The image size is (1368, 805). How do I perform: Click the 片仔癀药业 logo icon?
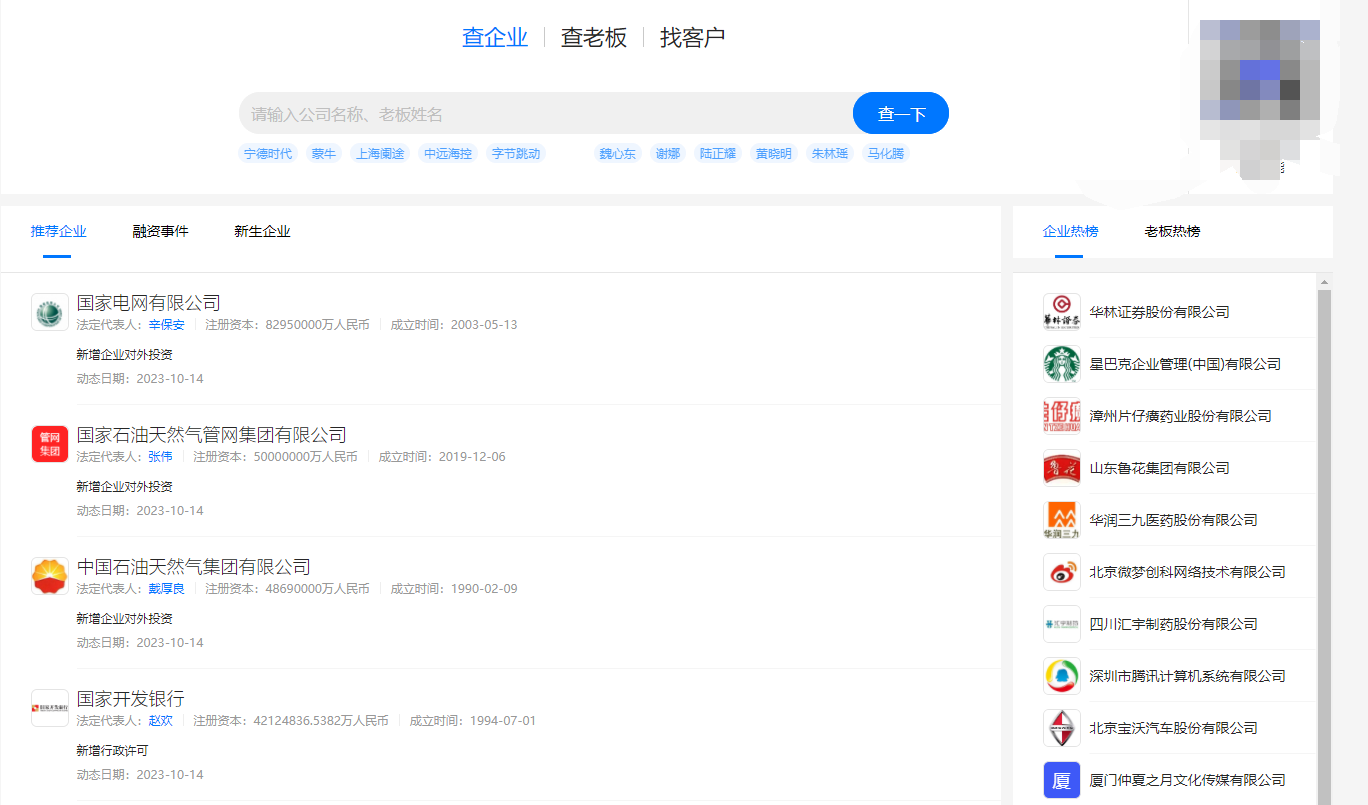point(1062,416)
